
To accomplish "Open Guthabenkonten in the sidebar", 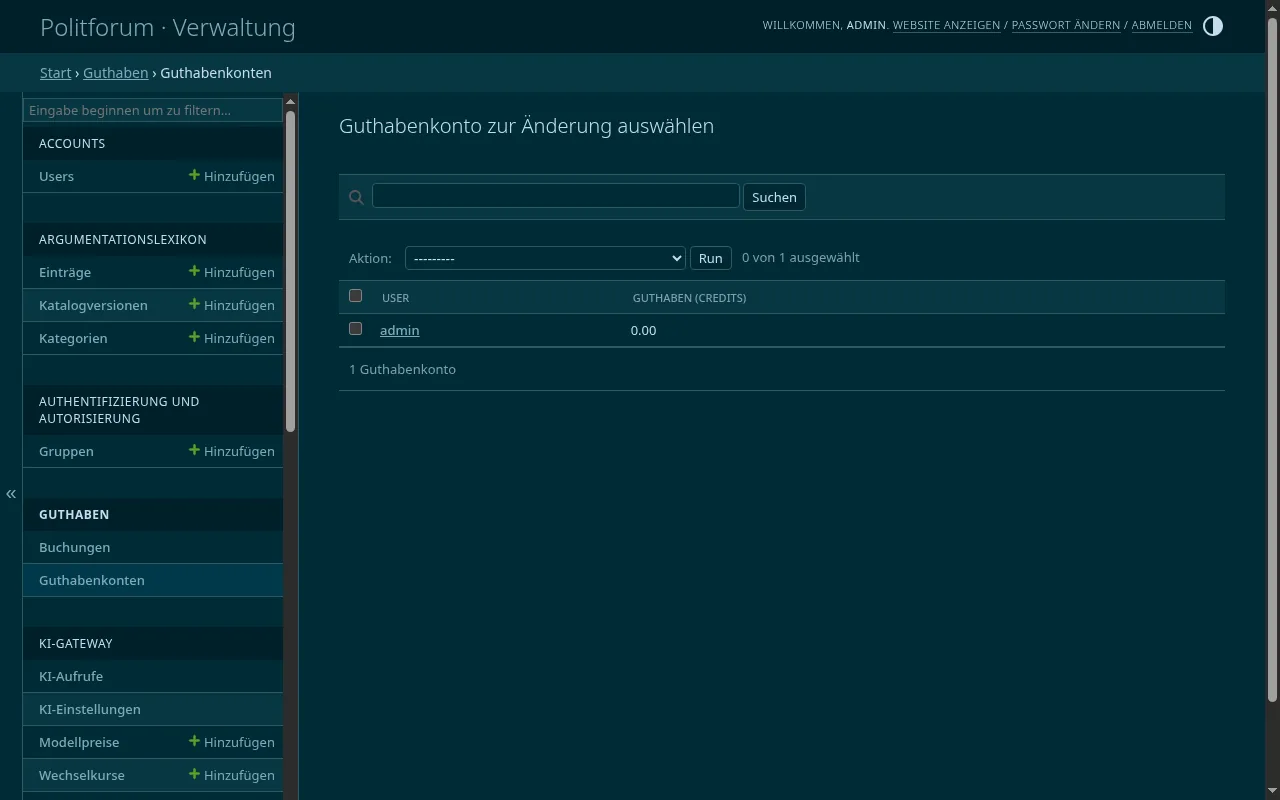I will 92,580.
